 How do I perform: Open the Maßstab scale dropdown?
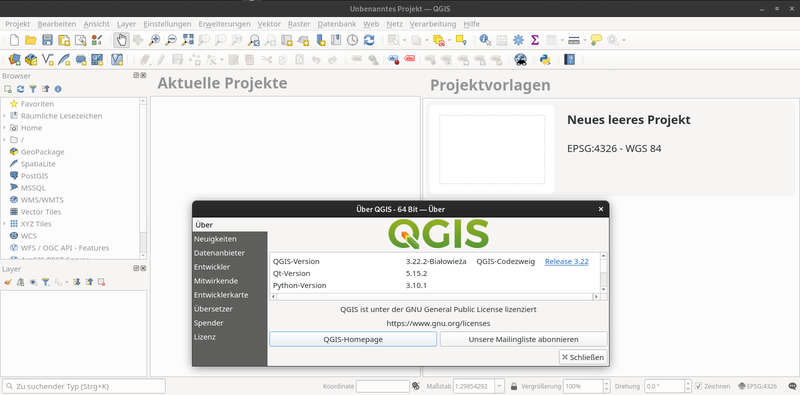499,386
